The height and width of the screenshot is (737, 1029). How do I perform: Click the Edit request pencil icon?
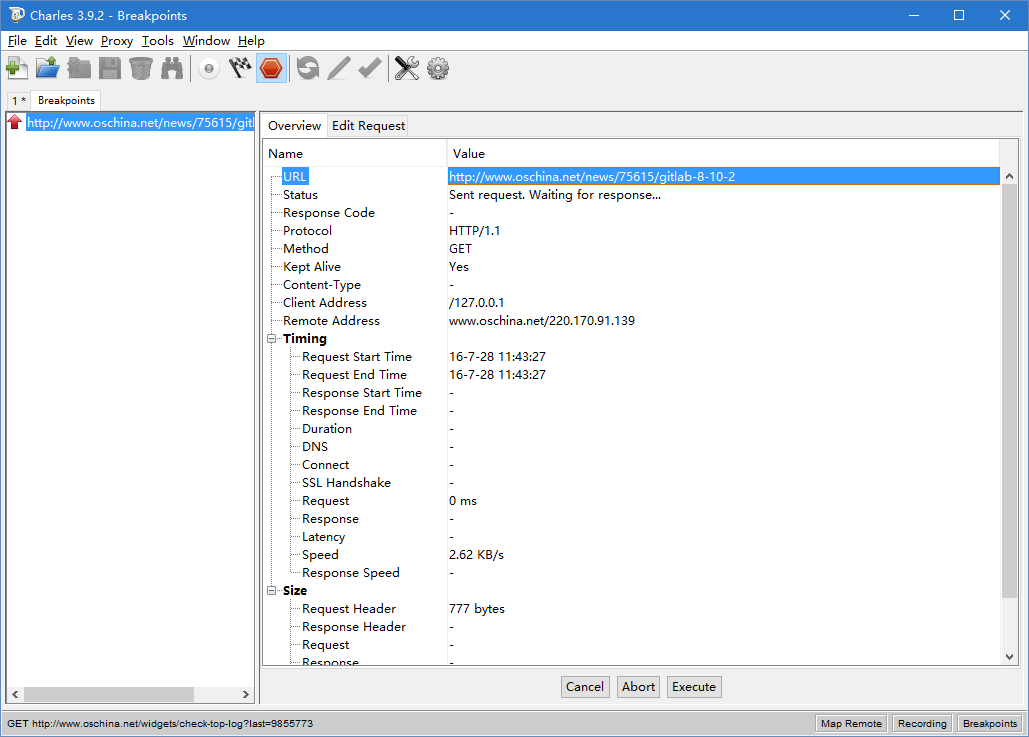coord(339,68)
